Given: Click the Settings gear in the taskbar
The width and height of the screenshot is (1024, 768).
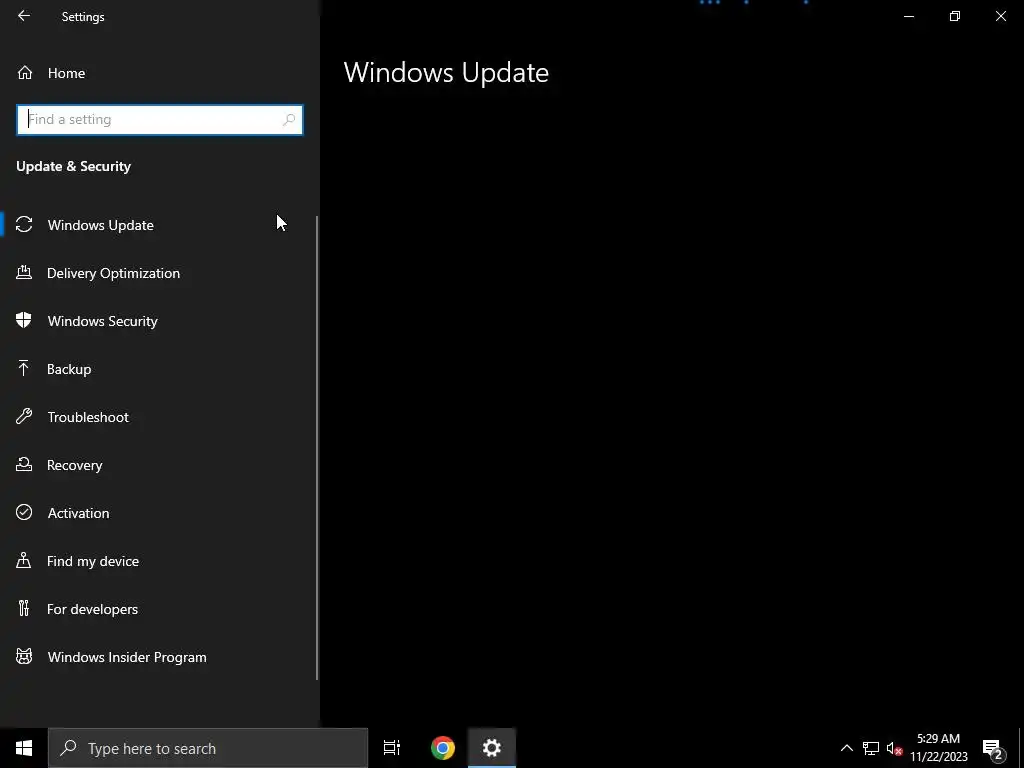Looking at the screenshot, I should [x=492, y=748].
